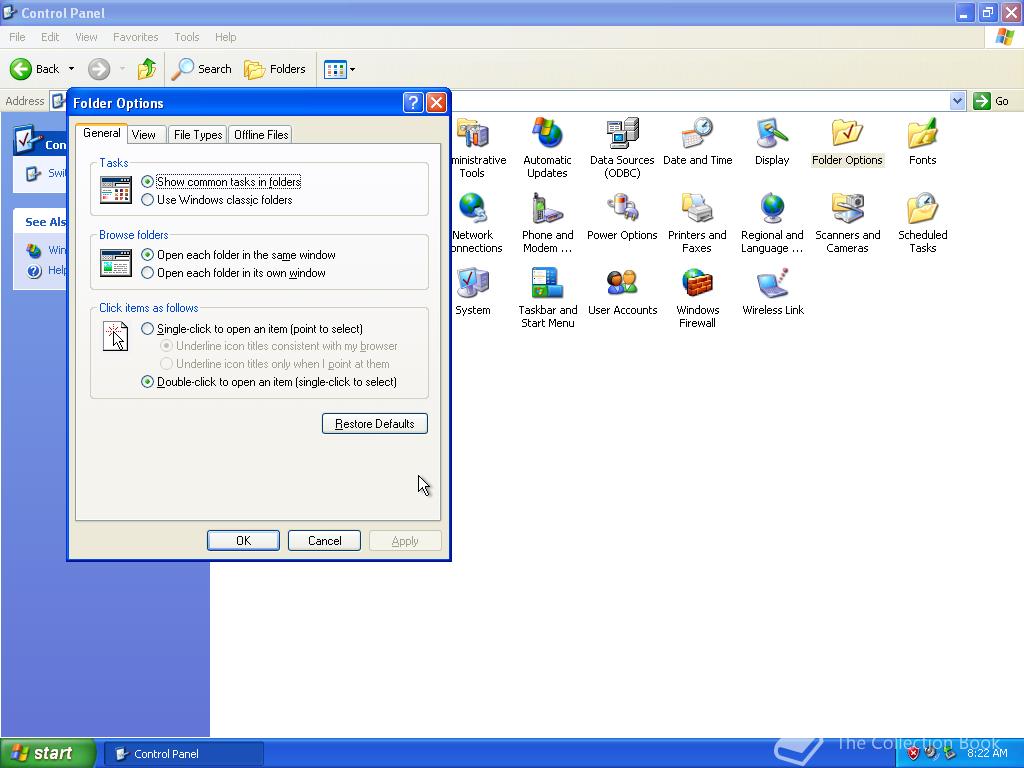
Task: Open Scheduled Tasks icon
Action: tap(922, 223)
